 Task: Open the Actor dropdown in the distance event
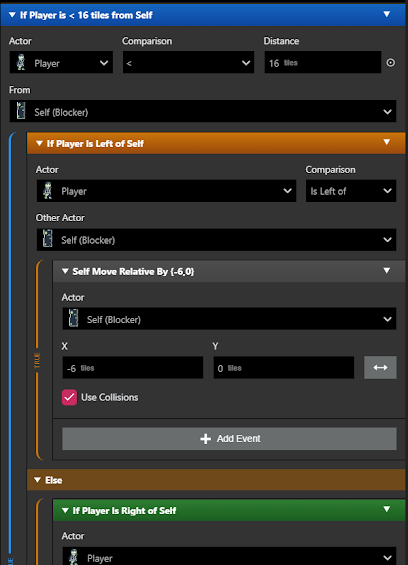click(x=61, y=62)
